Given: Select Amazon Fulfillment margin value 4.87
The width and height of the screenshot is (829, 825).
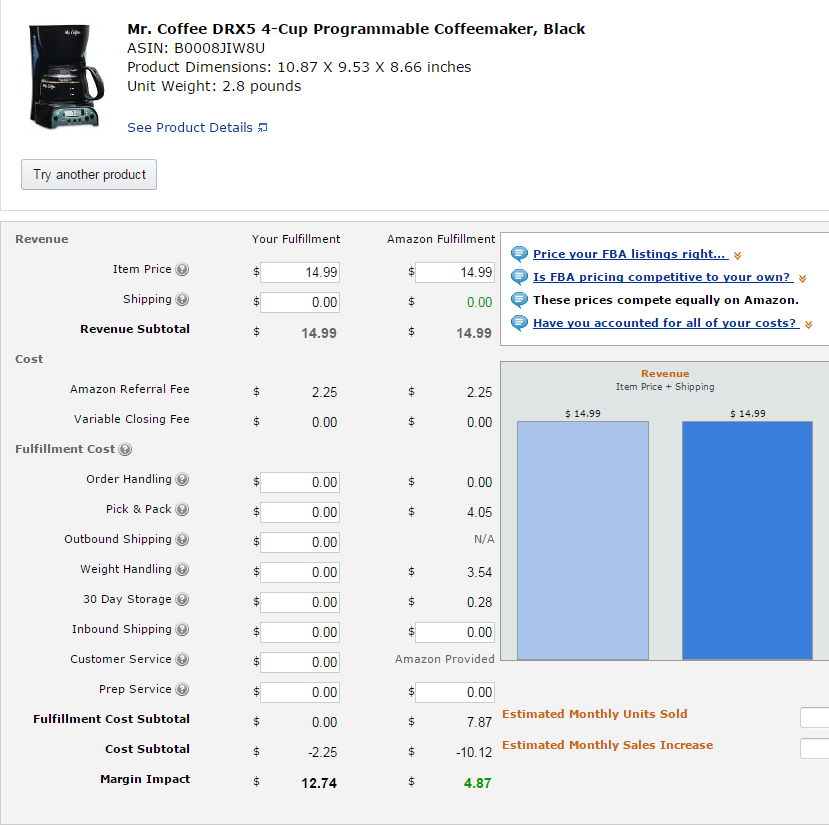Looking at the screenshot, I should tap(477, 783).
